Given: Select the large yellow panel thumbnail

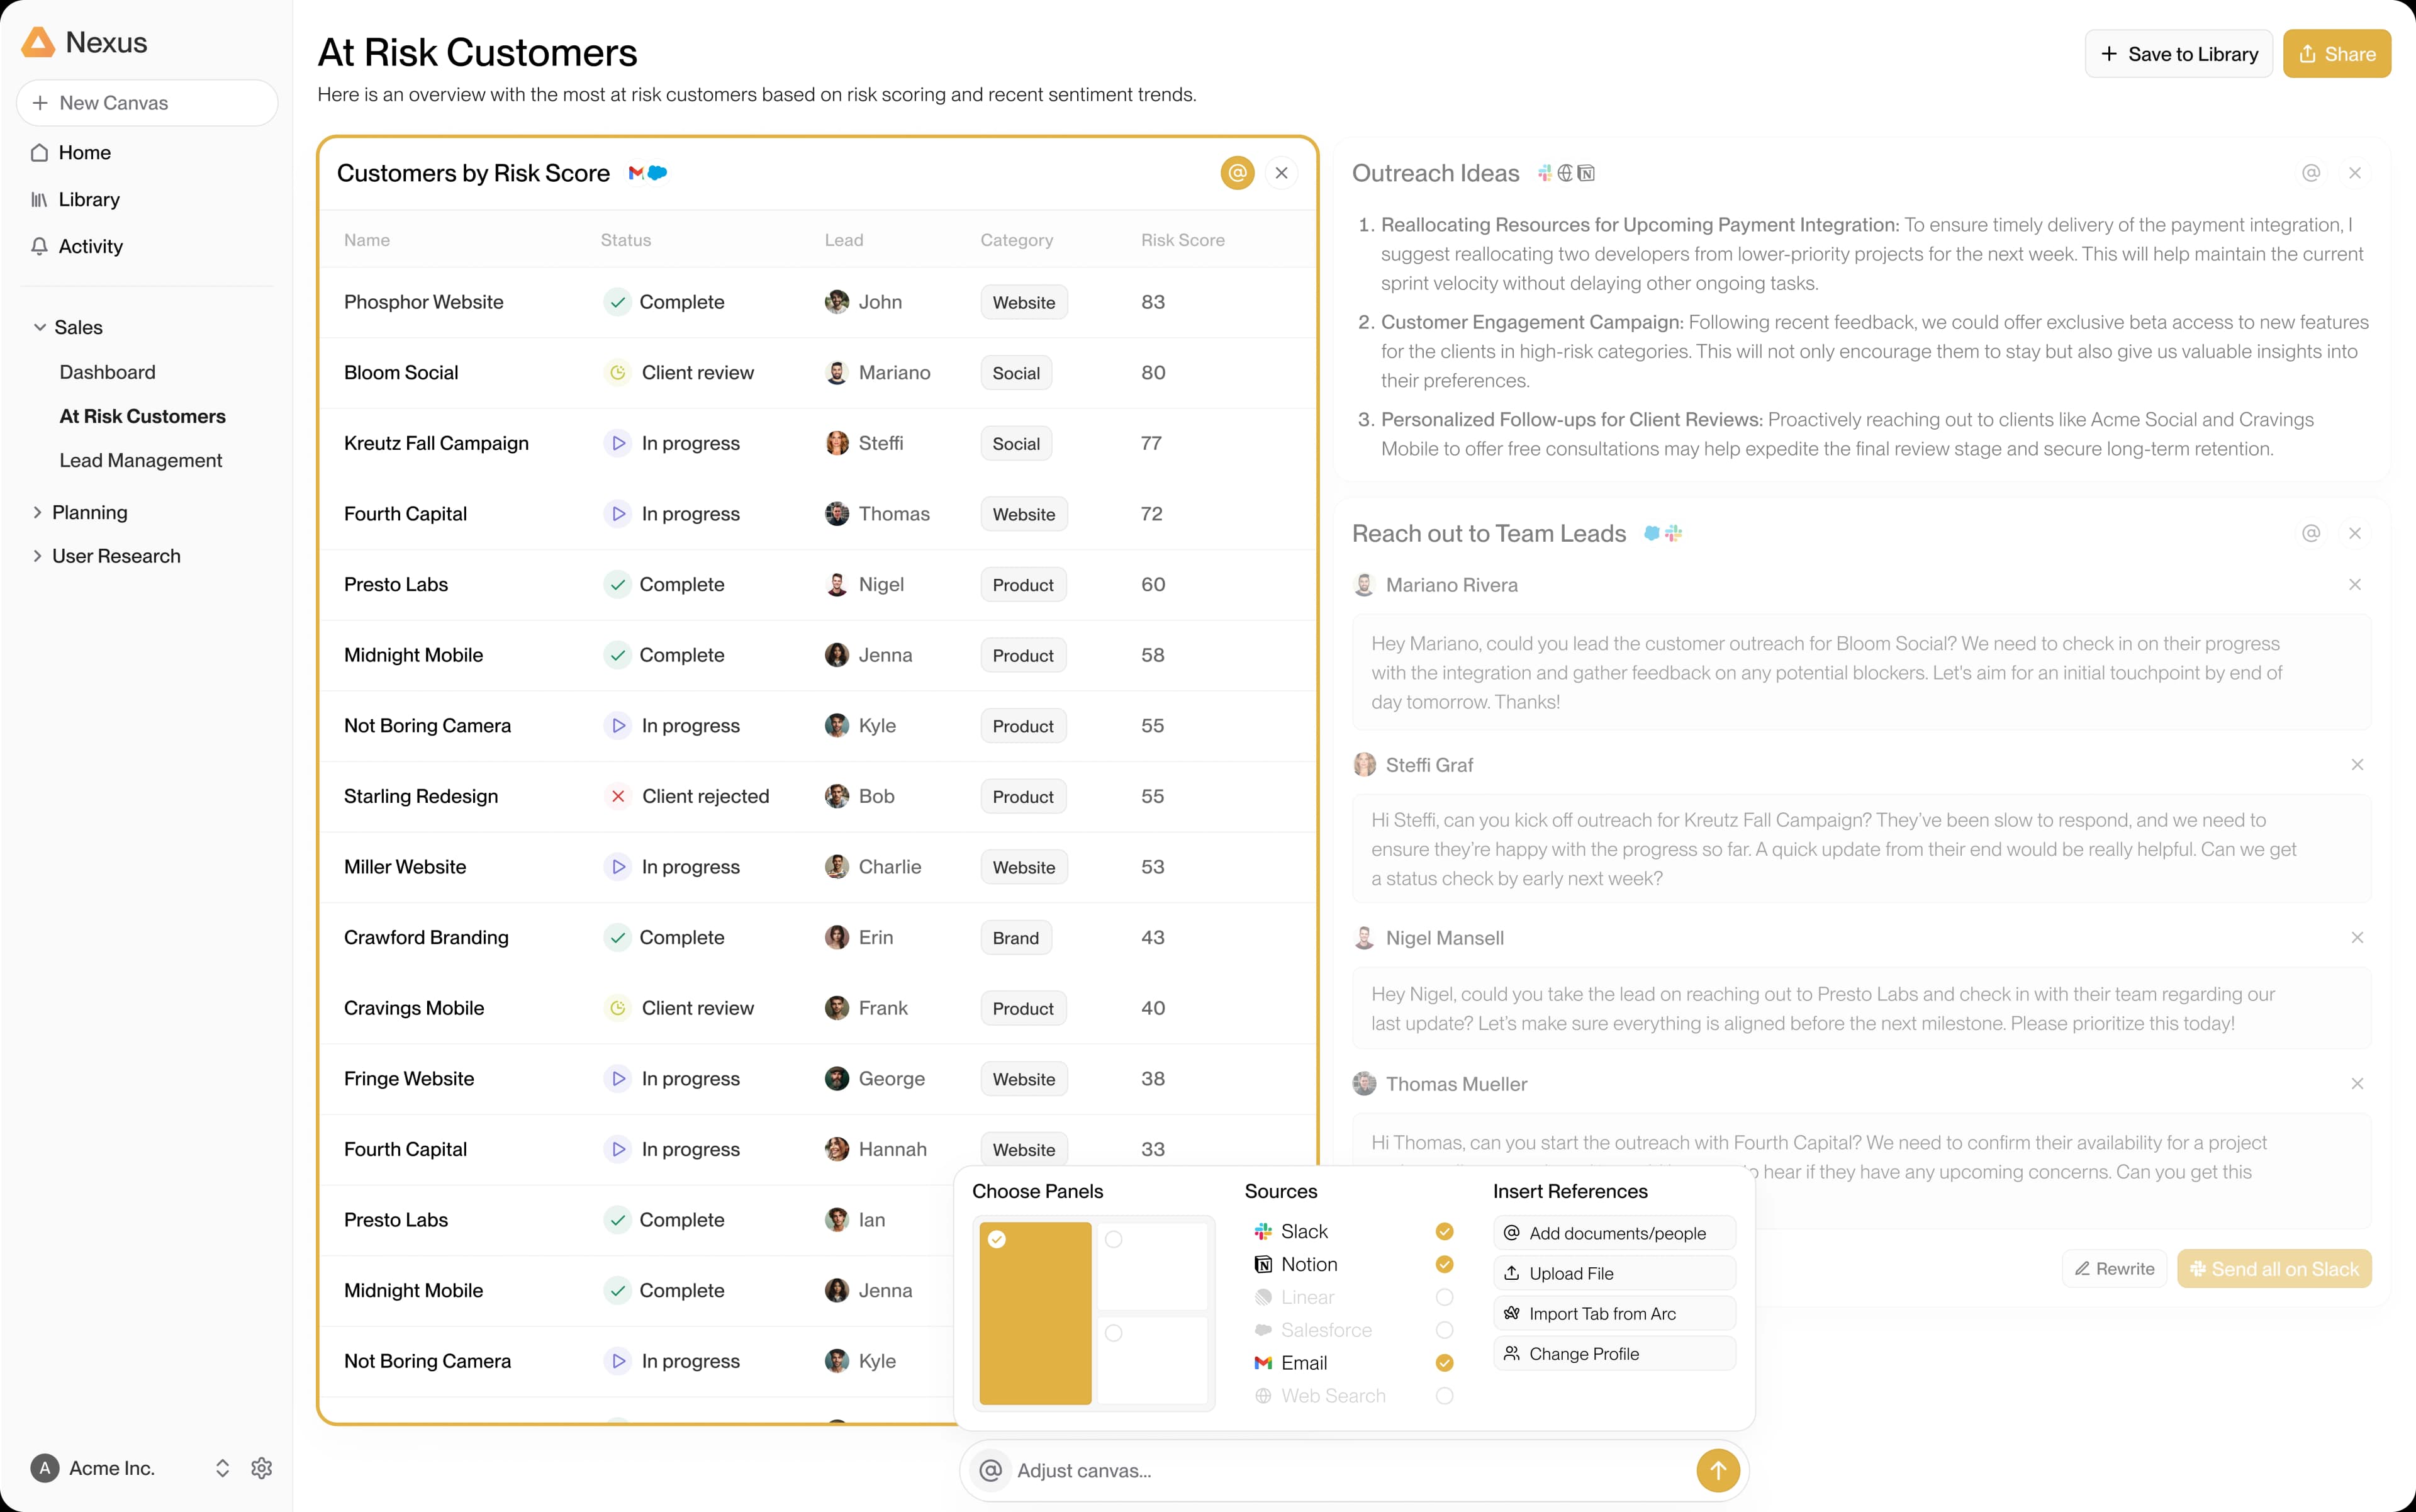Looking at the screenshot, I should 1035,1313.
